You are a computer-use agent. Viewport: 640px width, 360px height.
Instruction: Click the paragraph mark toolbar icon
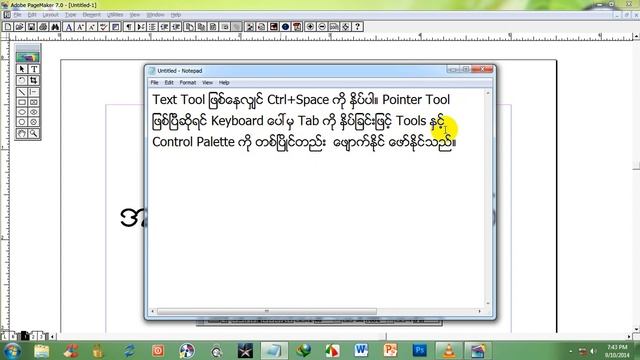129,27
